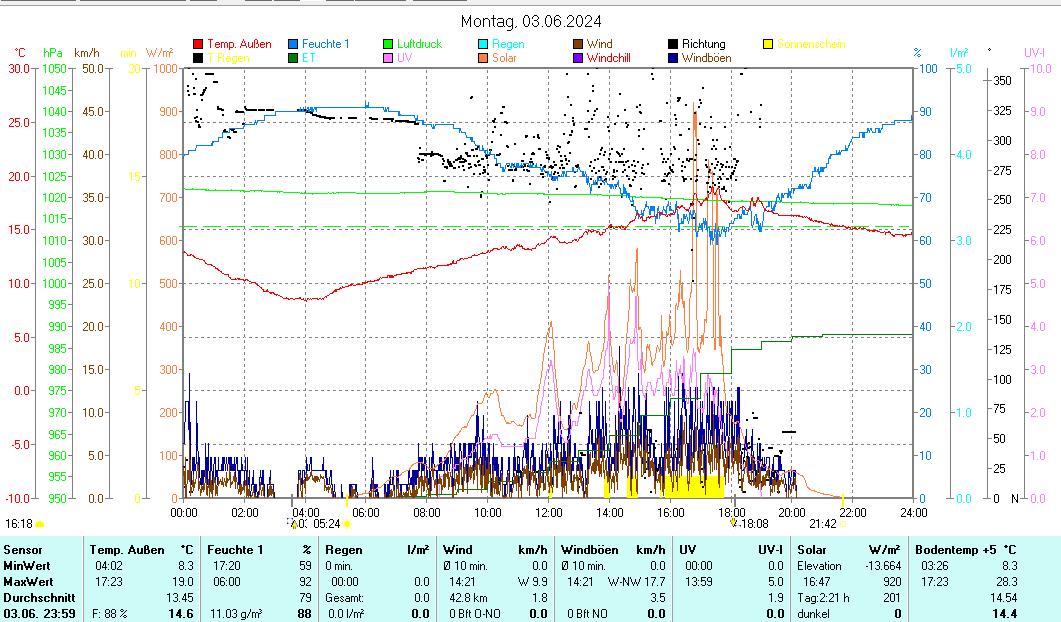Select the green Luftdruck legend marker
Image resolution: width=1061 pixels, height=622 pixels.
(389, 44)
